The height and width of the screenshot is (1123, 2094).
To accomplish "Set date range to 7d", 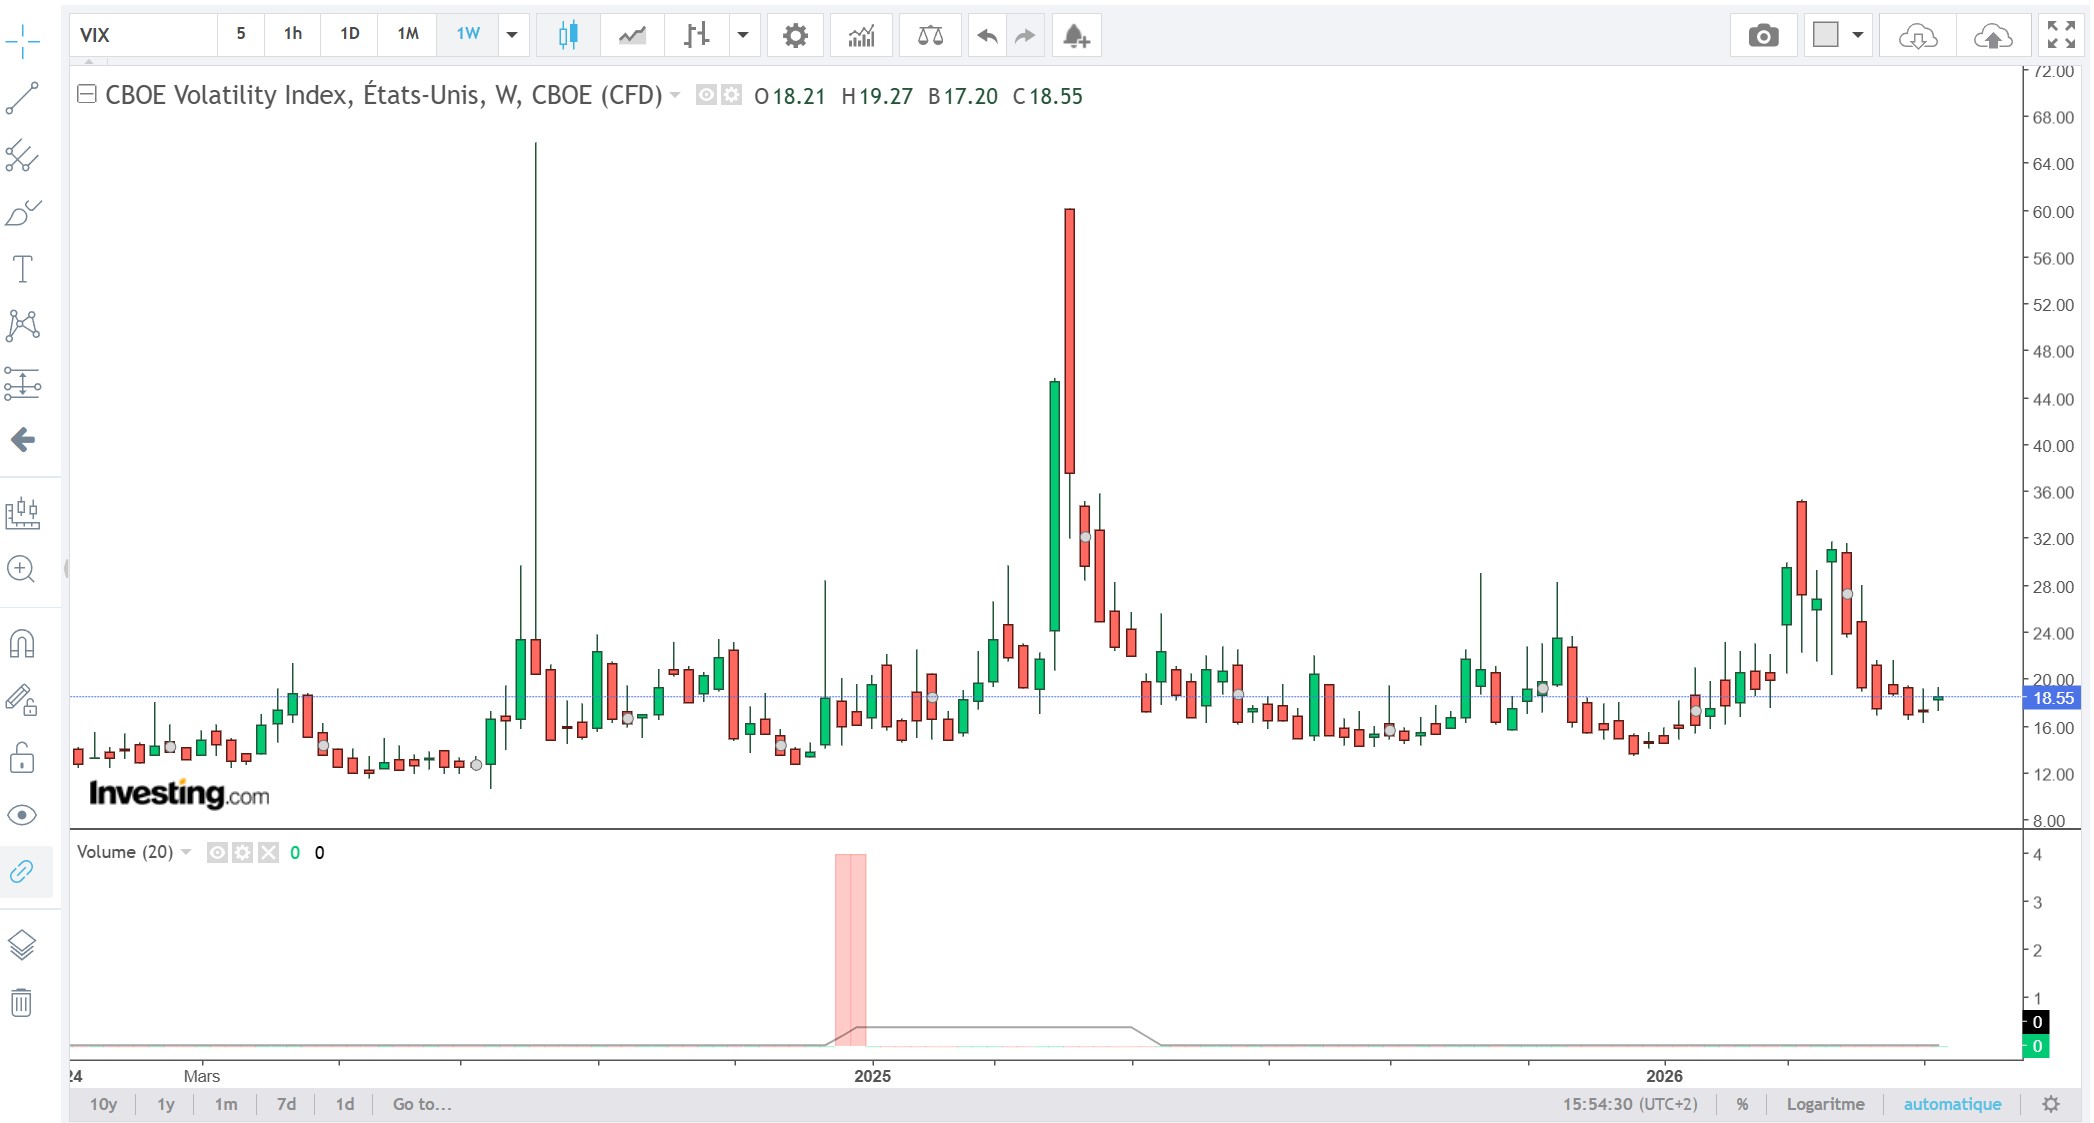I will point(286,1104).
